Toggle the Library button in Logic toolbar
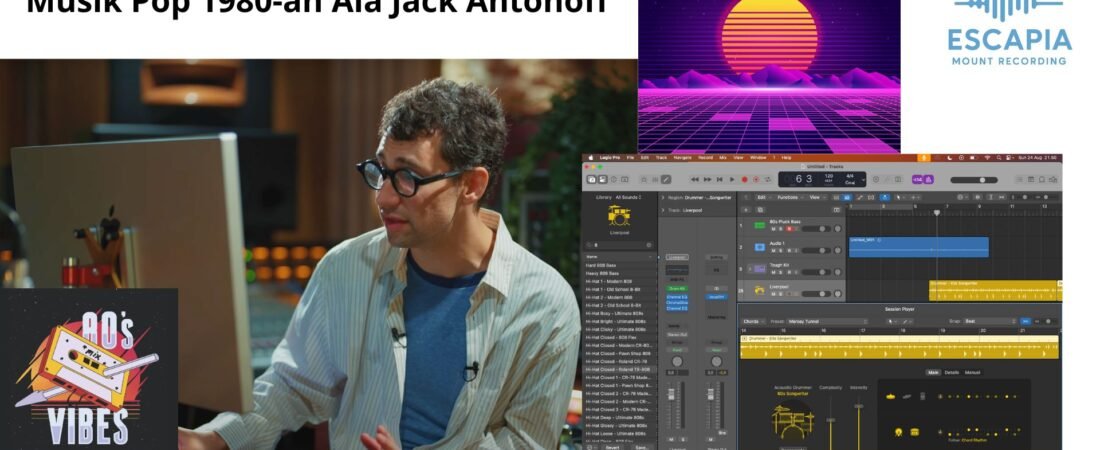This screenshot has width=1100, height=450. (x=591, y=180)
